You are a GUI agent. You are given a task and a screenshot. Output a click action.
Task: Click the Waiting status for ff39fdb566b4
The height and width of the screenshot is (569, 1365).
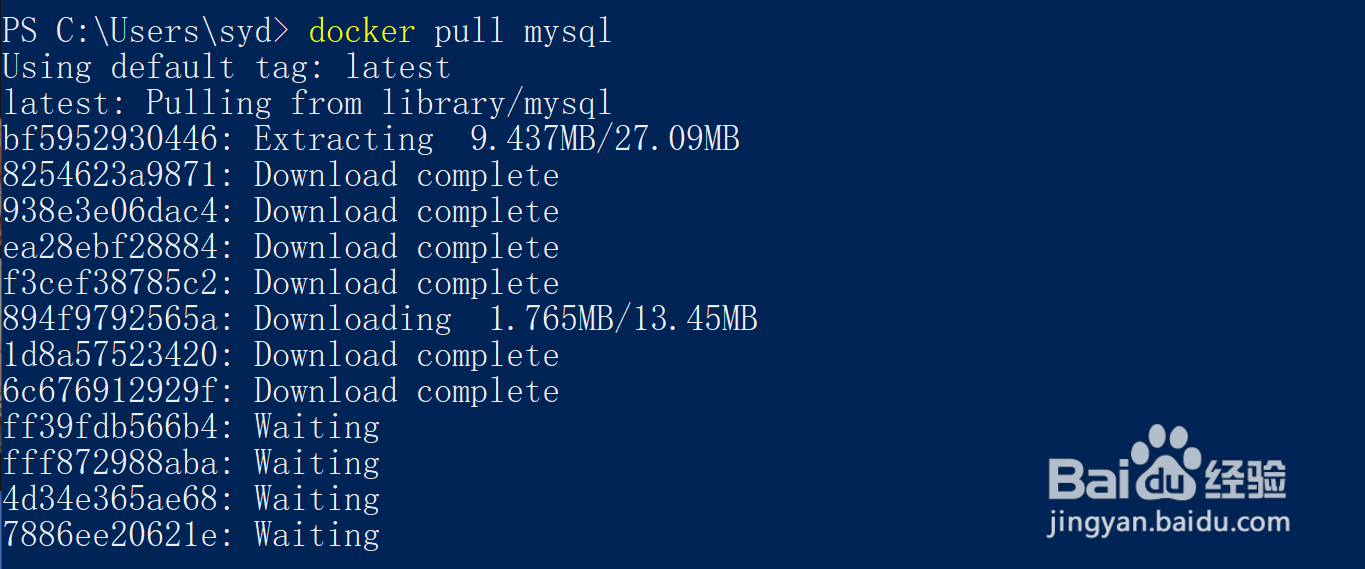pyautogui.click(x=317, y=427)
